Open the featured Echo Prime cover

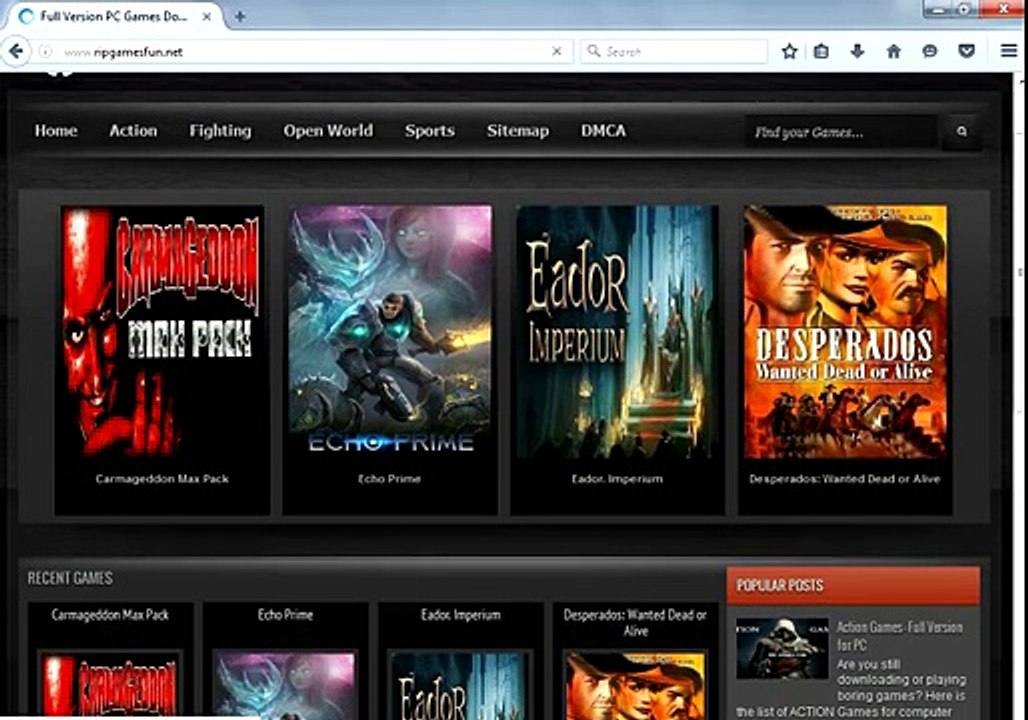coord(390,331)
